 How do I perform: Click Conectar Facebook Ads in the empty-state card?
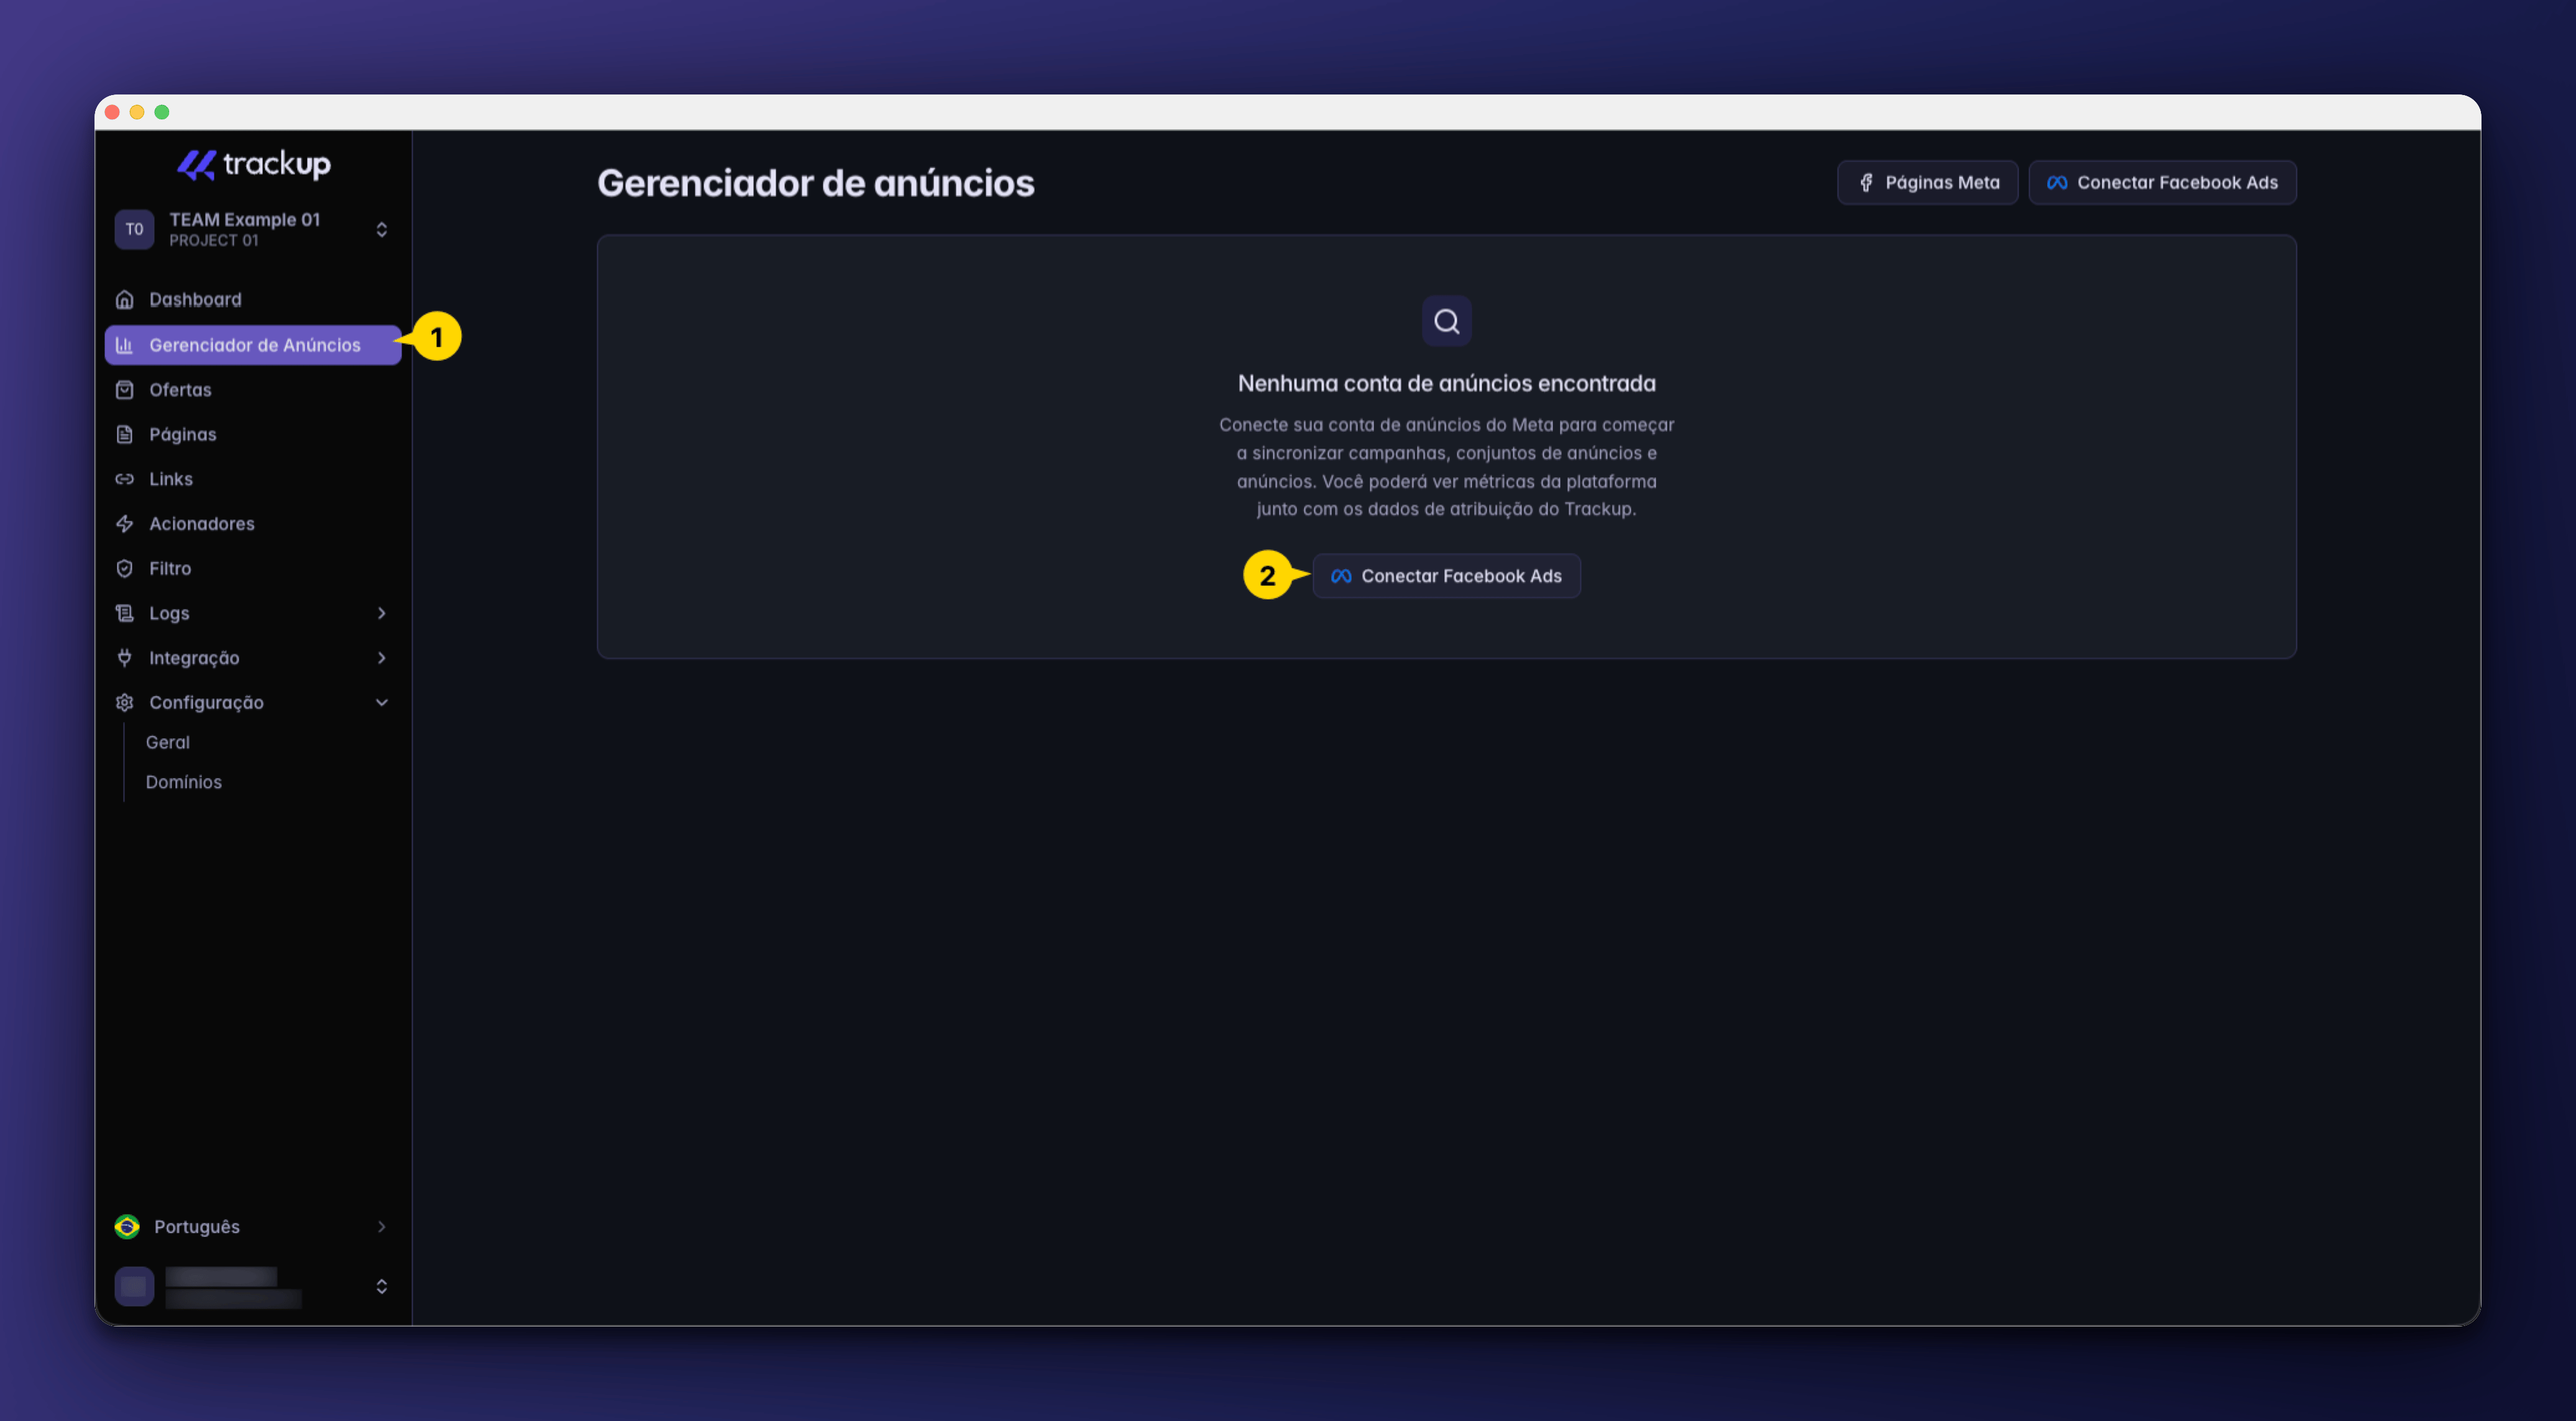click(1446, 576)
